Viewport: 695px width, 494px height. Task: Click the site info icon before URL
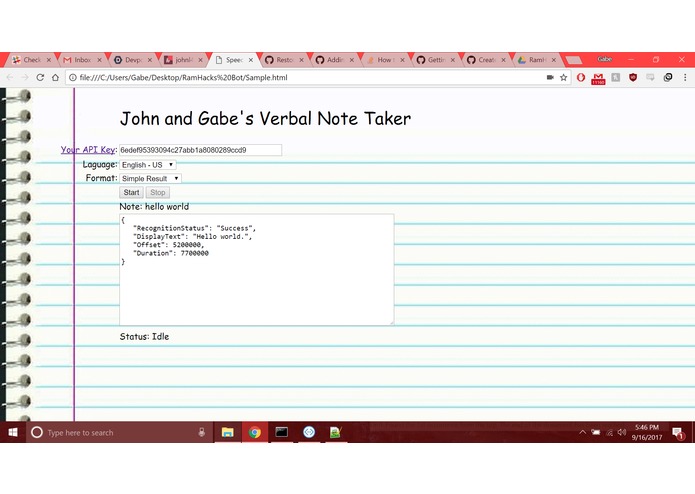(72, 78)
